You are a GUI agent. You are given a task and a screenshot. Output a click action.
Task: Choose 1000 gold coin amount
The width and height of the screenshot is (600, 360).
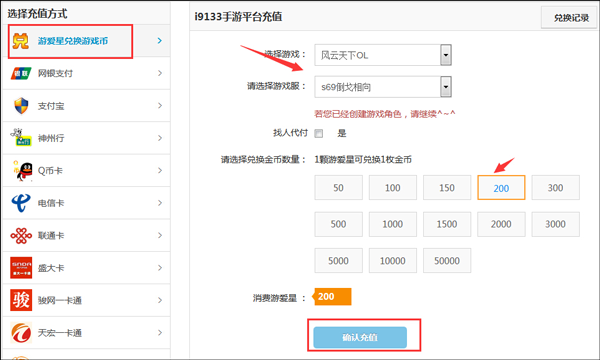pyautogui.click(x=393, y=224)
